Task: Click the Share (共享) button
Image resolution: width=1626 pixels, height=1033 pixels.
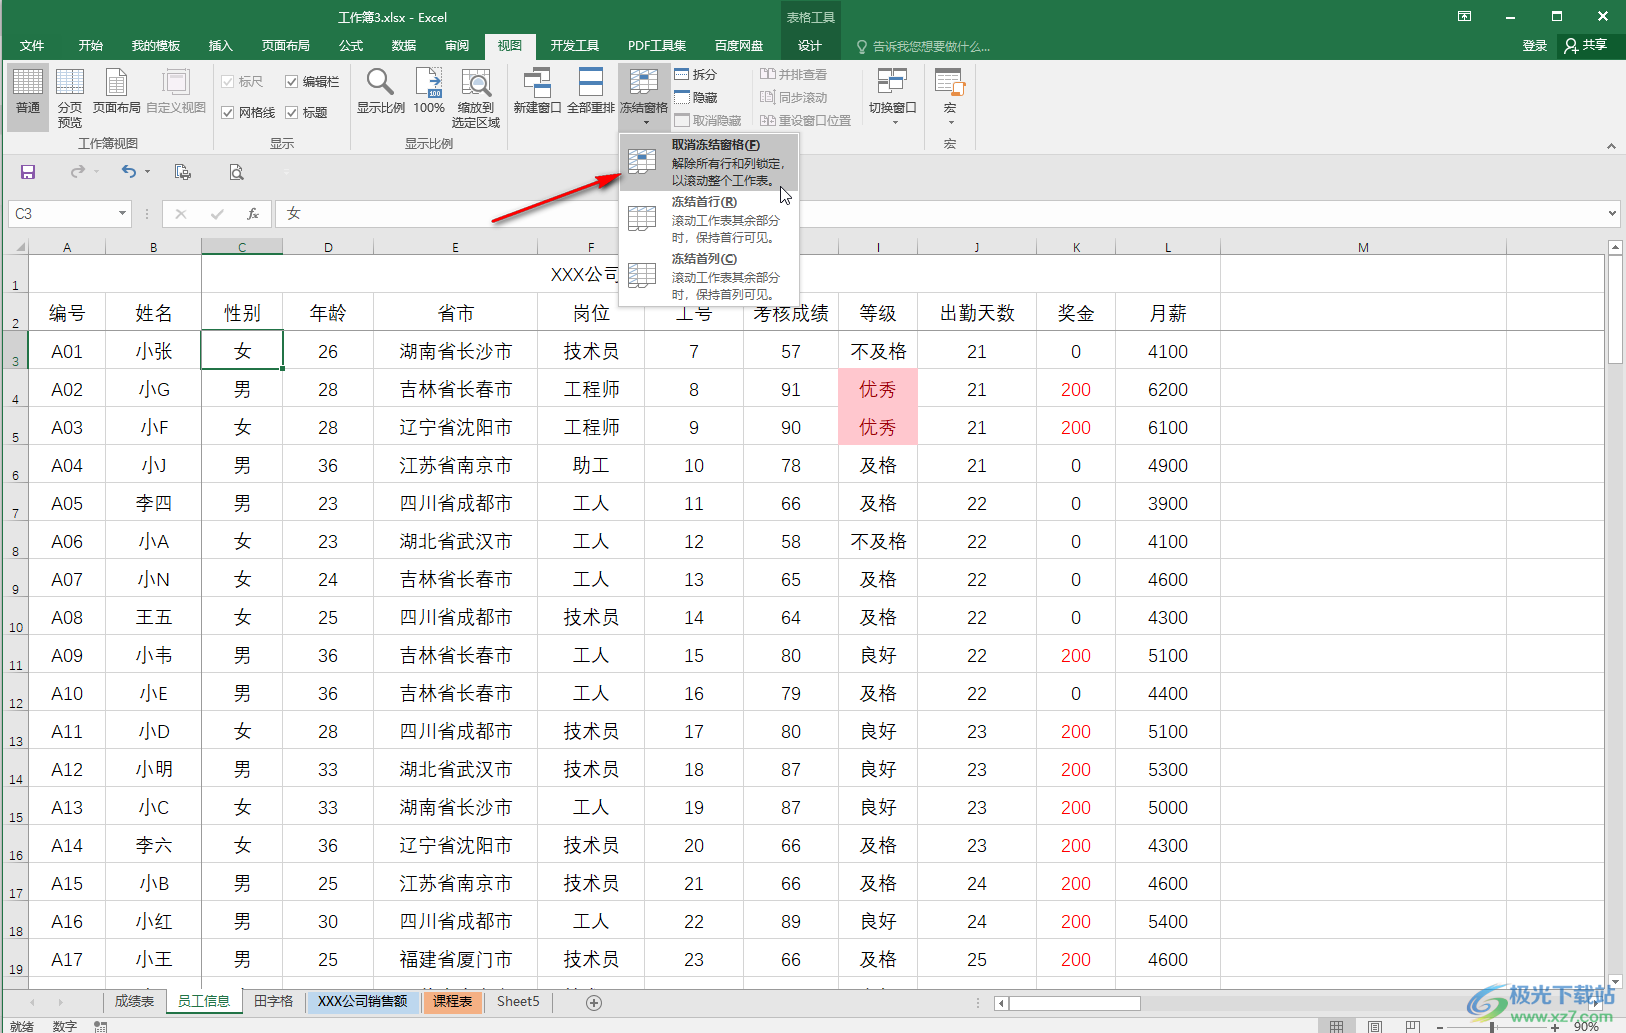Action: (1586, 45)
